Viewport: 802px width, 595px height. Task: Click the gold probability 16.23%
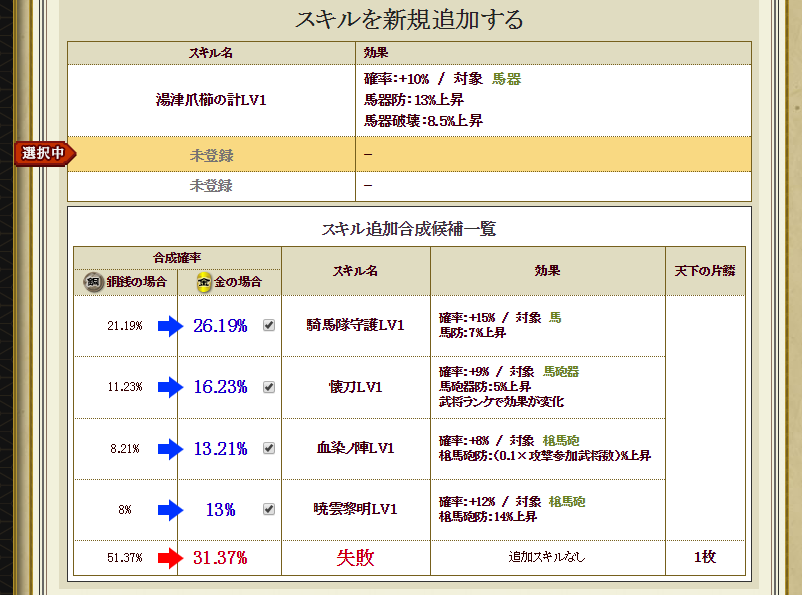[220, 387]
